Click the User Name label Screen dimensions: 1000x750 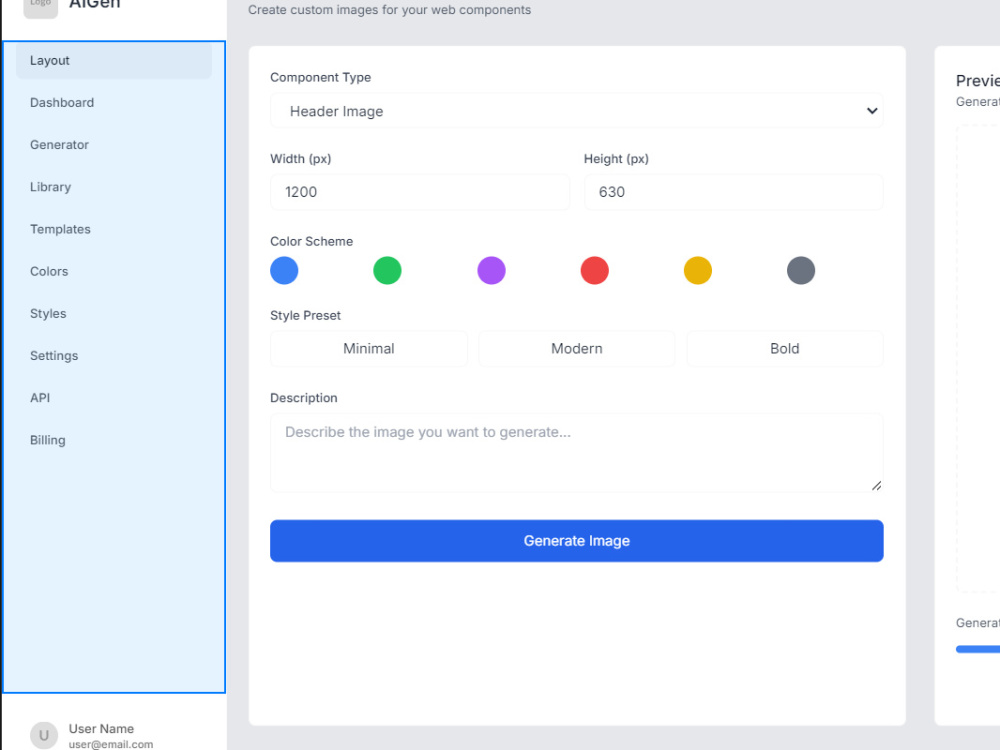[101, 728]
